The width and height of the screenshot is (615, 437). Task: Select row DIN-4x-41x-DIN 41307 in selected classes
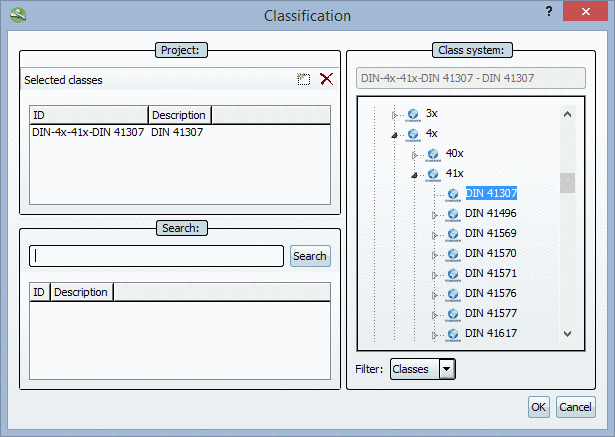pyautogui.click(x=180, y=132)
